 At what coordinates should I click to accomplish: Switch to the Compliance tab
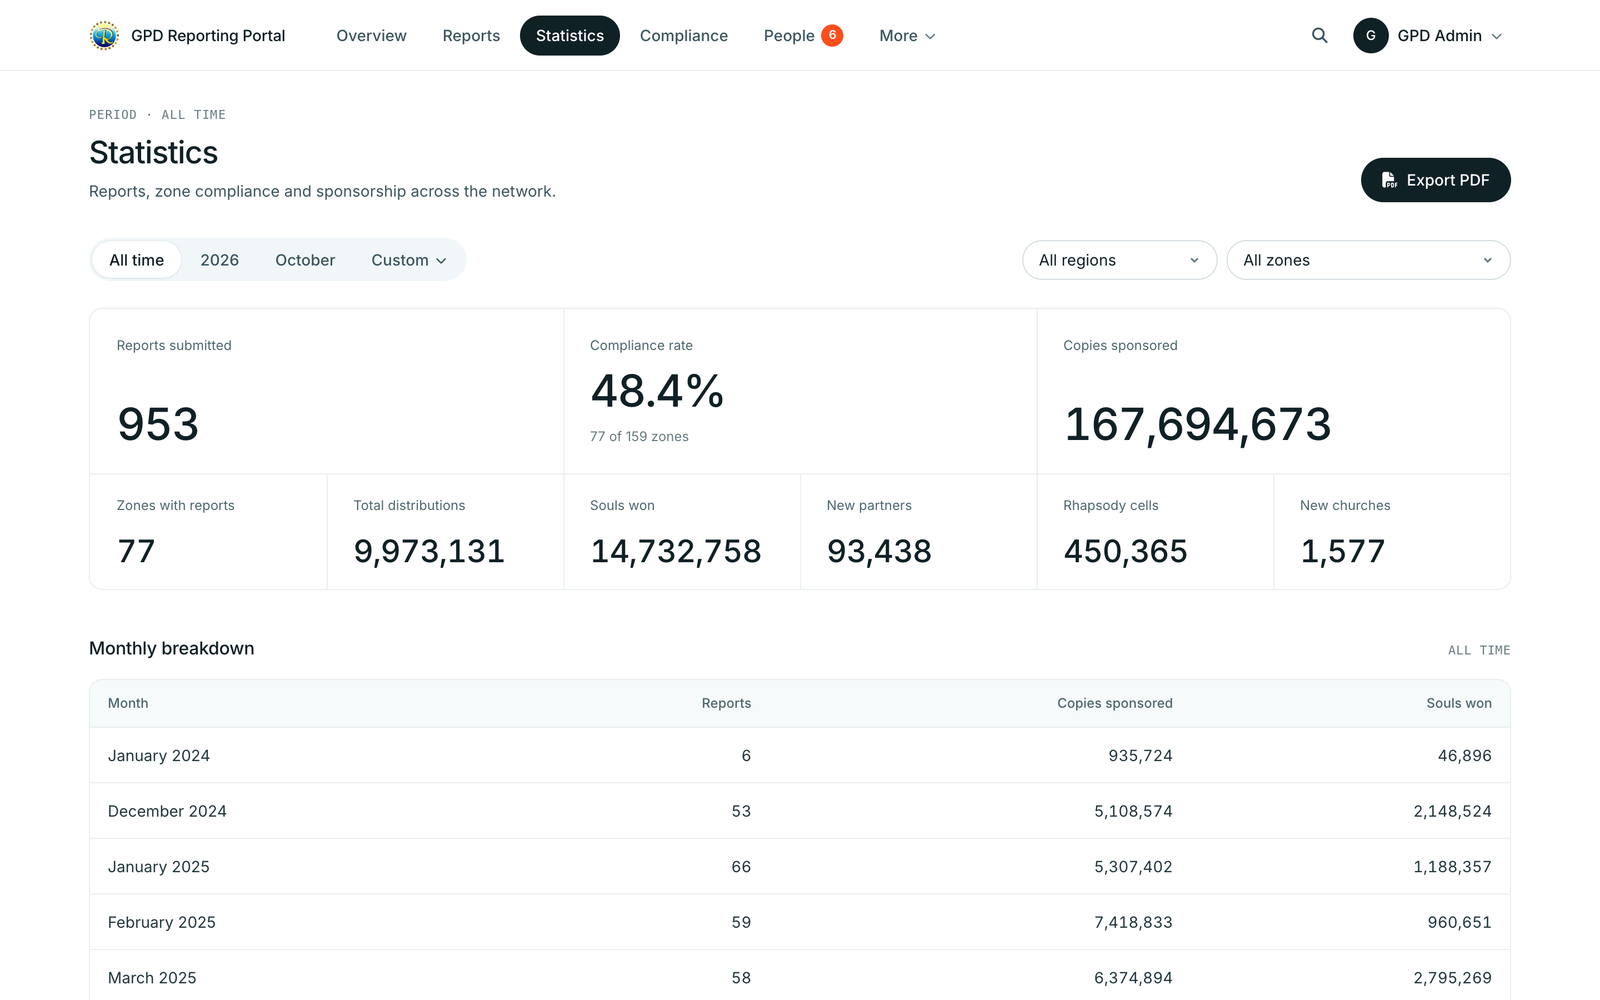(x=684, y=36)
